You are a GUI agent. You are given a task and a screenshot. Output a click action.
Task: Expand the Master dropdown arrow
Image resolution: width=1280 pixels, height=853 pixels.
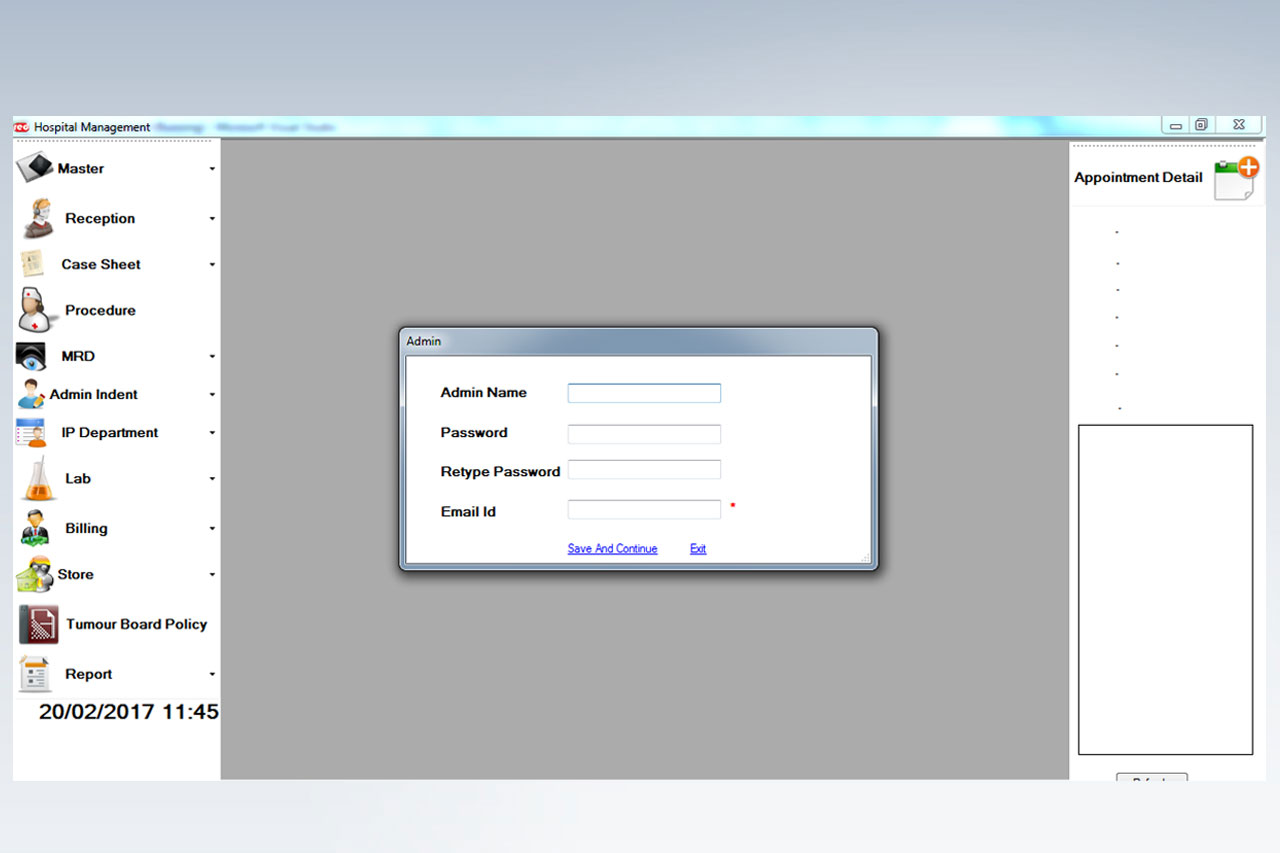pyautogui.click(x=212, y=169)
